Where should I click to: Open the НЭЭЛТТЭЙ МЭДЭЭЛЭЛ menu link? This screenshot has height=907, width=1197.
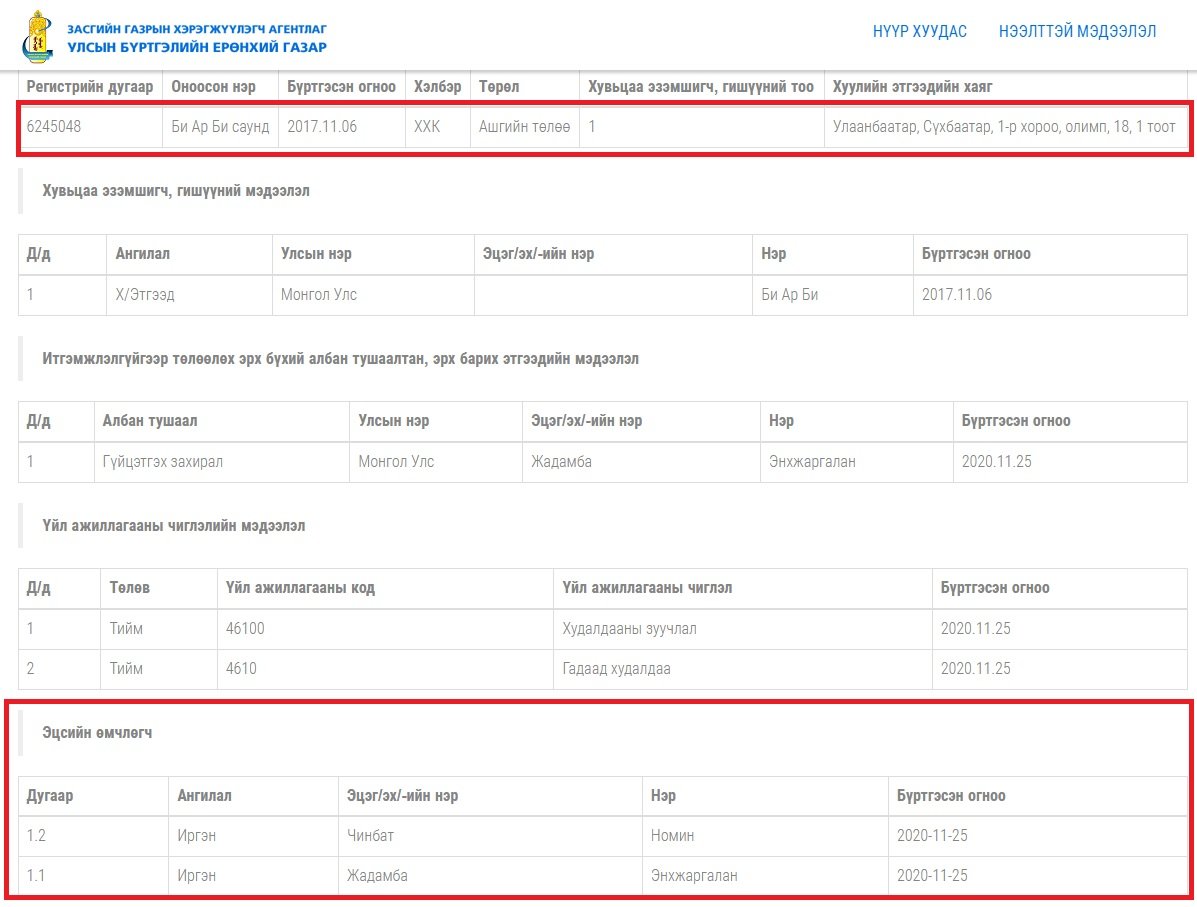pos(1077,31)
